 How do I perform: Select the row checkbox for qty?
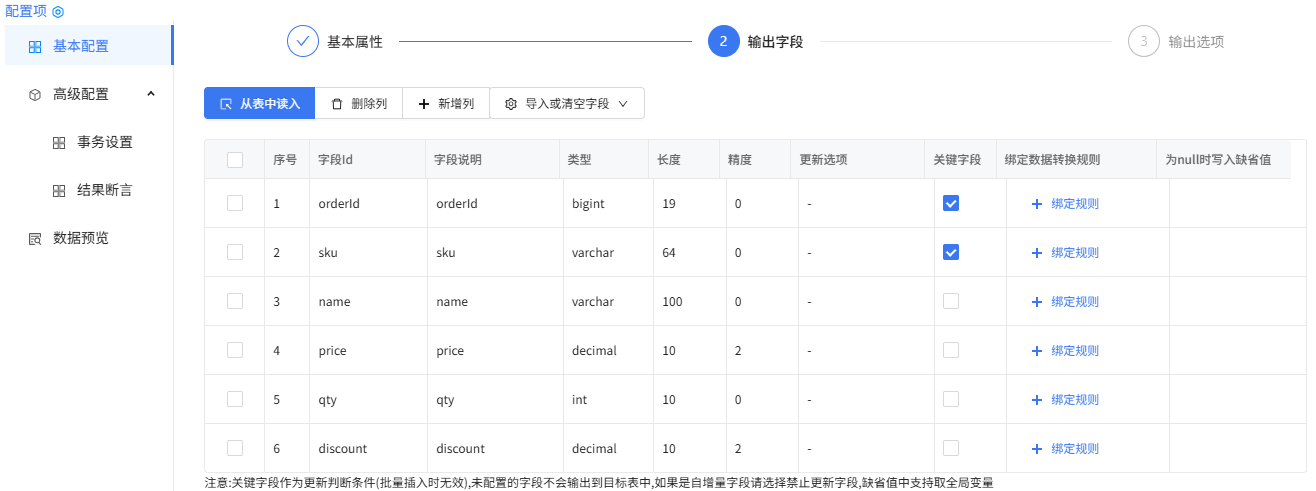[235, 399]
